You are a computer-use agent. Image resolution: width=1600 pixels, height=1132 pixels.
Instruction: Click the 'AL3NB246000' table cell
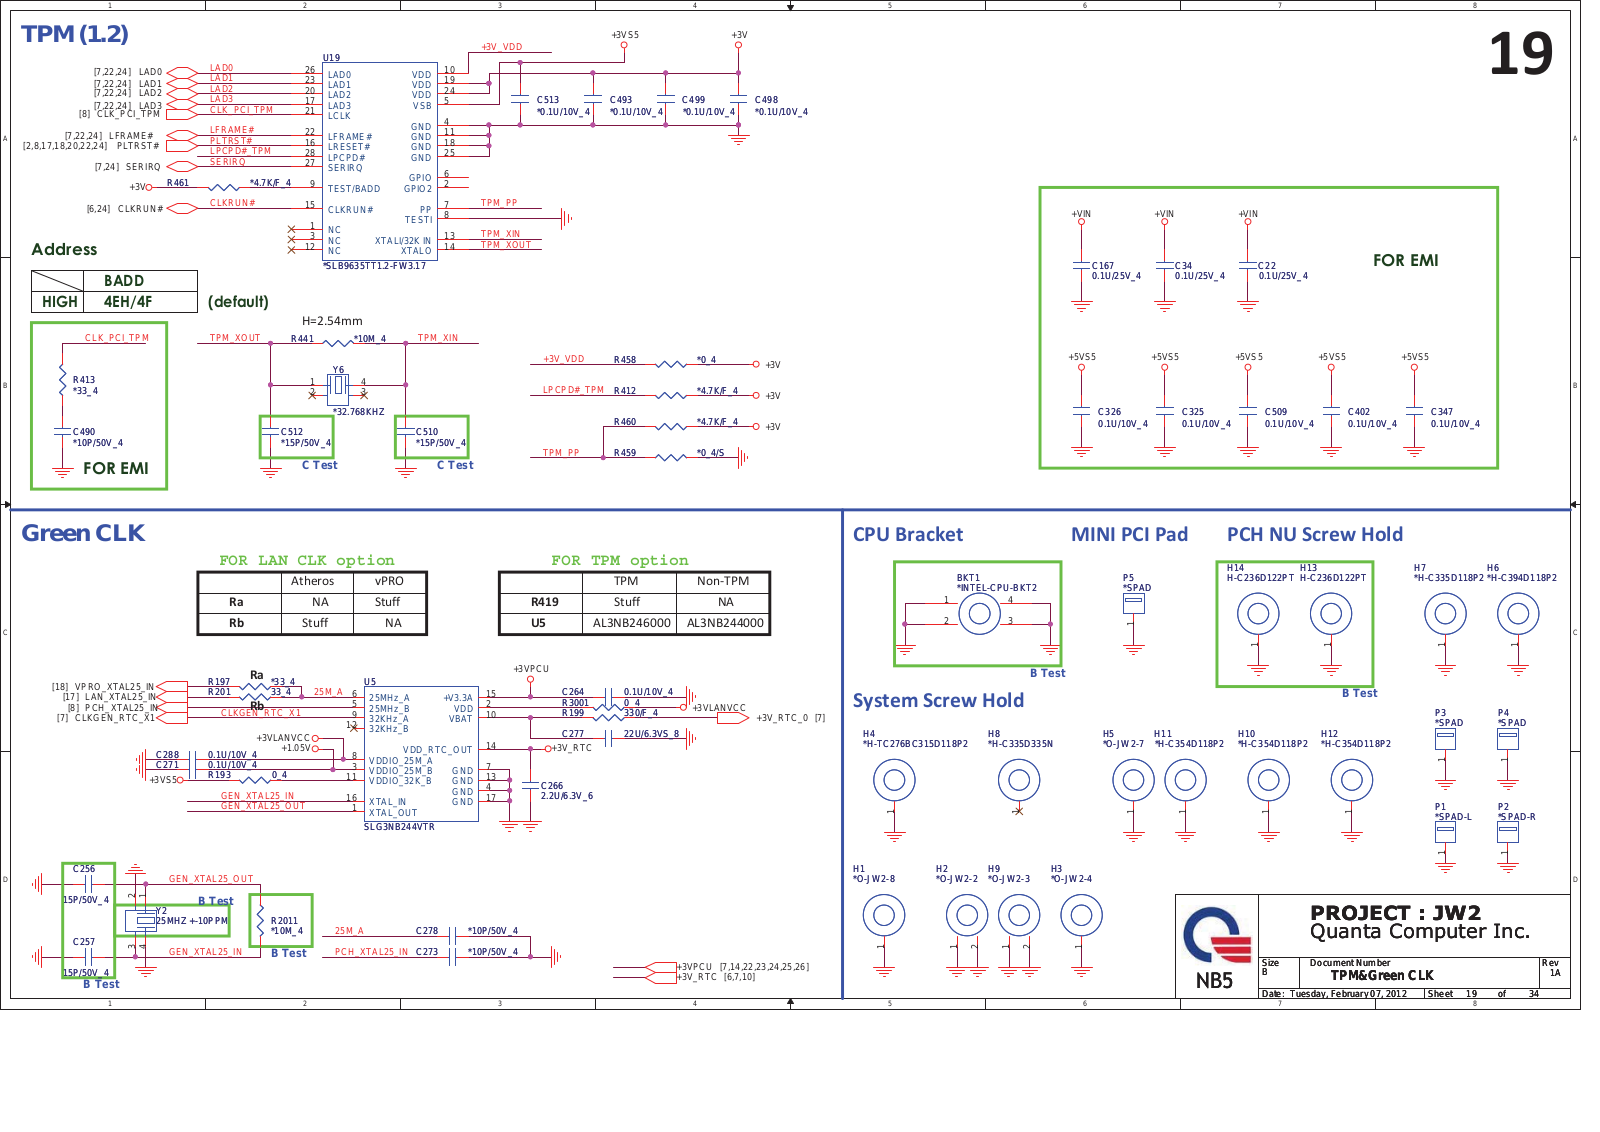click(x=632, y=623)
